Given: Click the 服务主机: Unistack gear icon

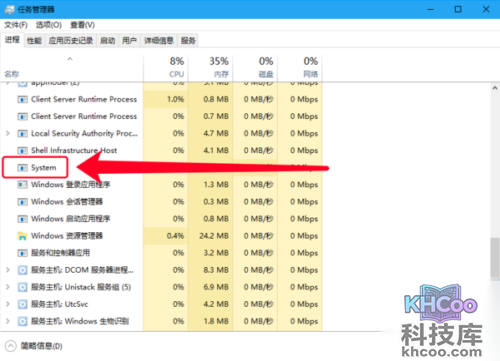Looking at the screenshot, I should click(22, 287).
